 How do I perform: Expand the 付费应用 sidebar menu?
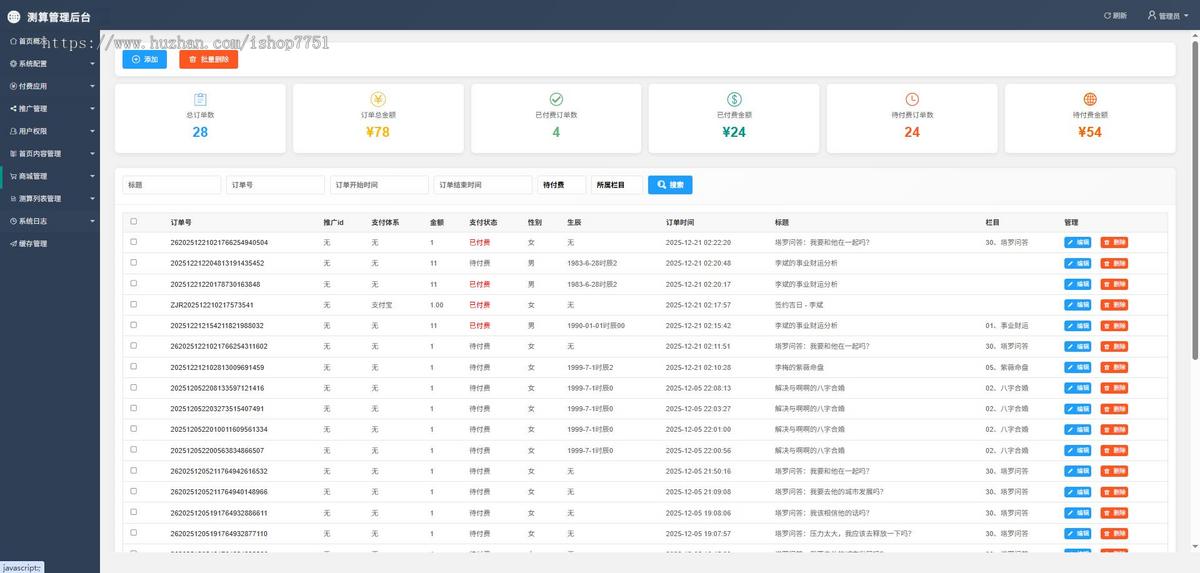50,86
